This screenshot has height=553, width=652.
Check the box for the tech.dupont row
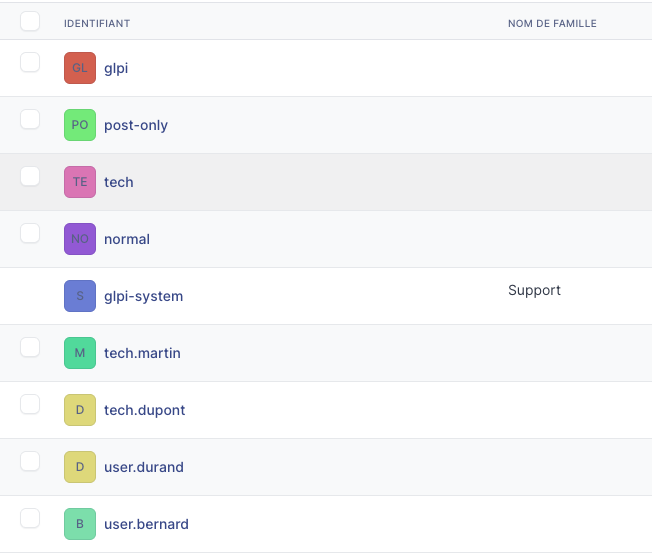coord(30,404)
